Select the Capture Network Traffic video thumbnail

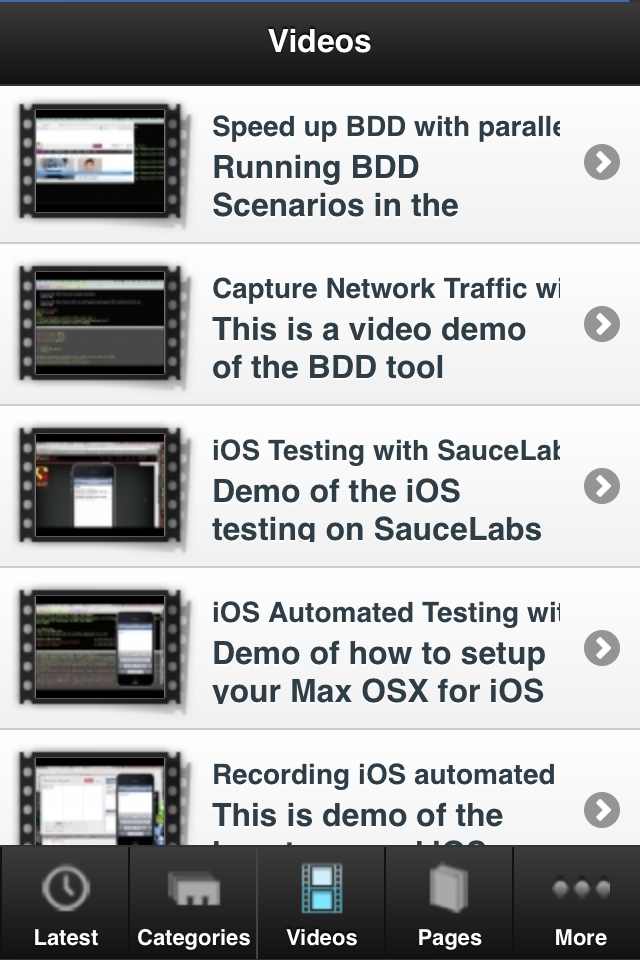pos(100,323)
